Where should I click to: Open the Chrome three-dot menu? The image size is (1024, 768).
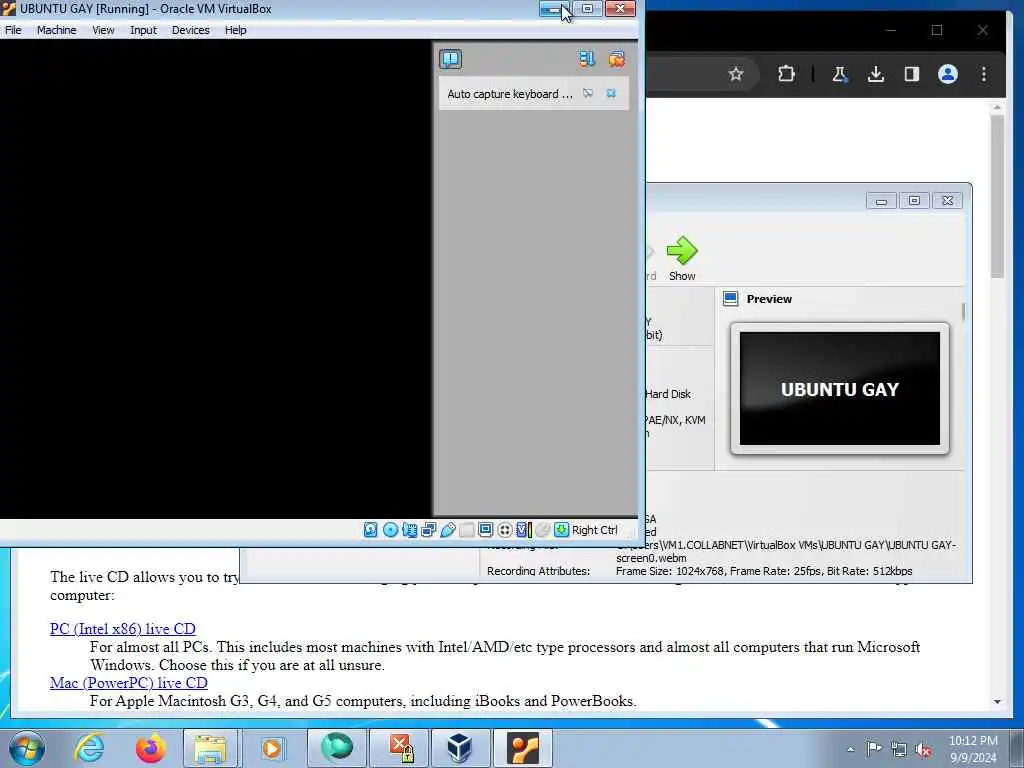point(984,74)
